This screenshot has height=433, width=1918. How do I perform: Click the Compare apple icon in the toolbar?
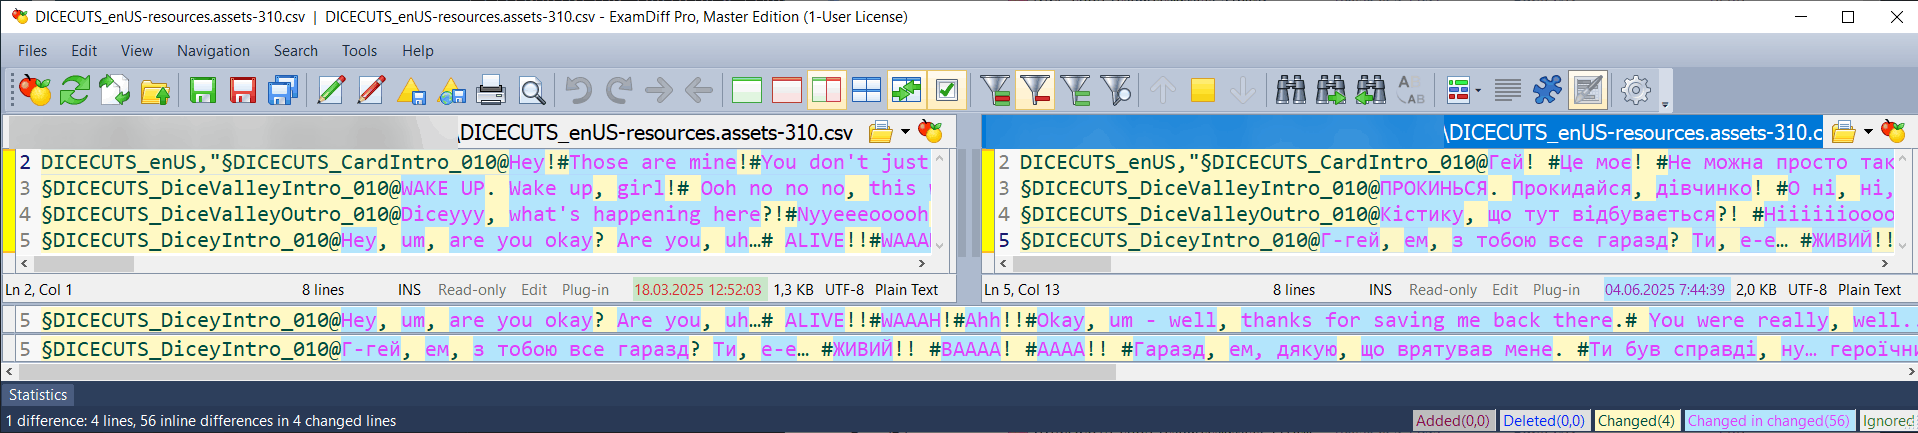[35, 91]
